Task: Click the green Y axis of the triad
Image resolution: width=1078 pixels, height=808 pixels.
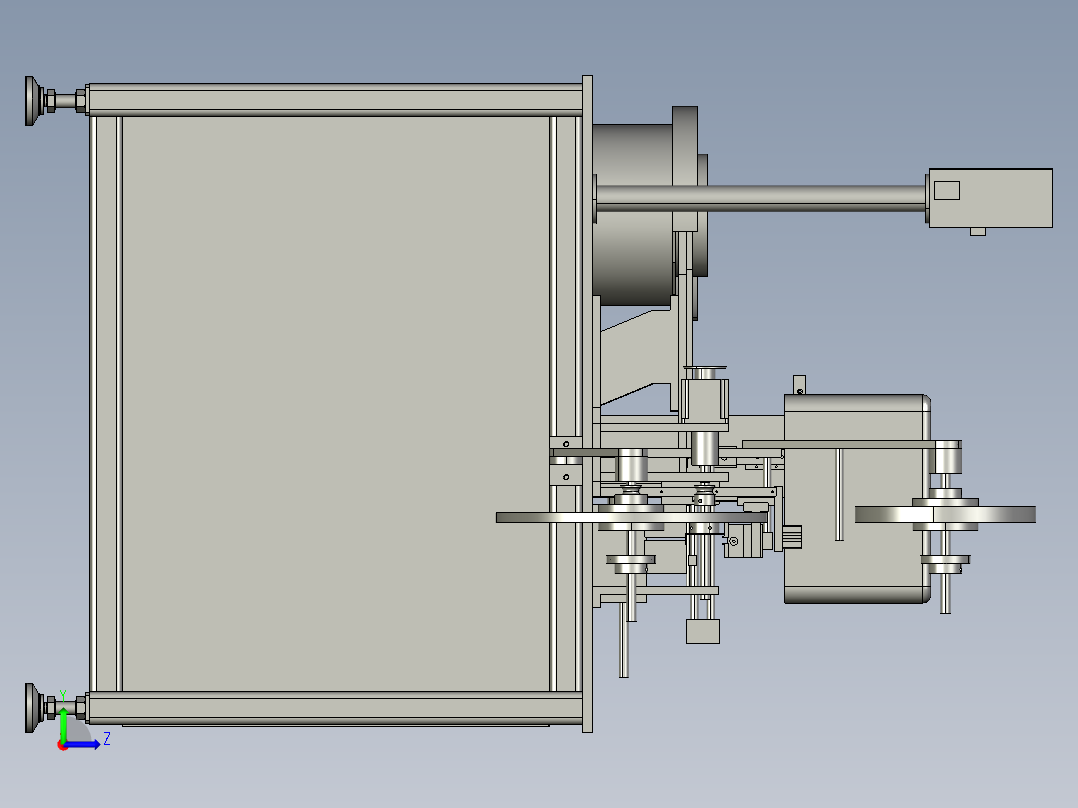Action: click(x=63, y=723)
